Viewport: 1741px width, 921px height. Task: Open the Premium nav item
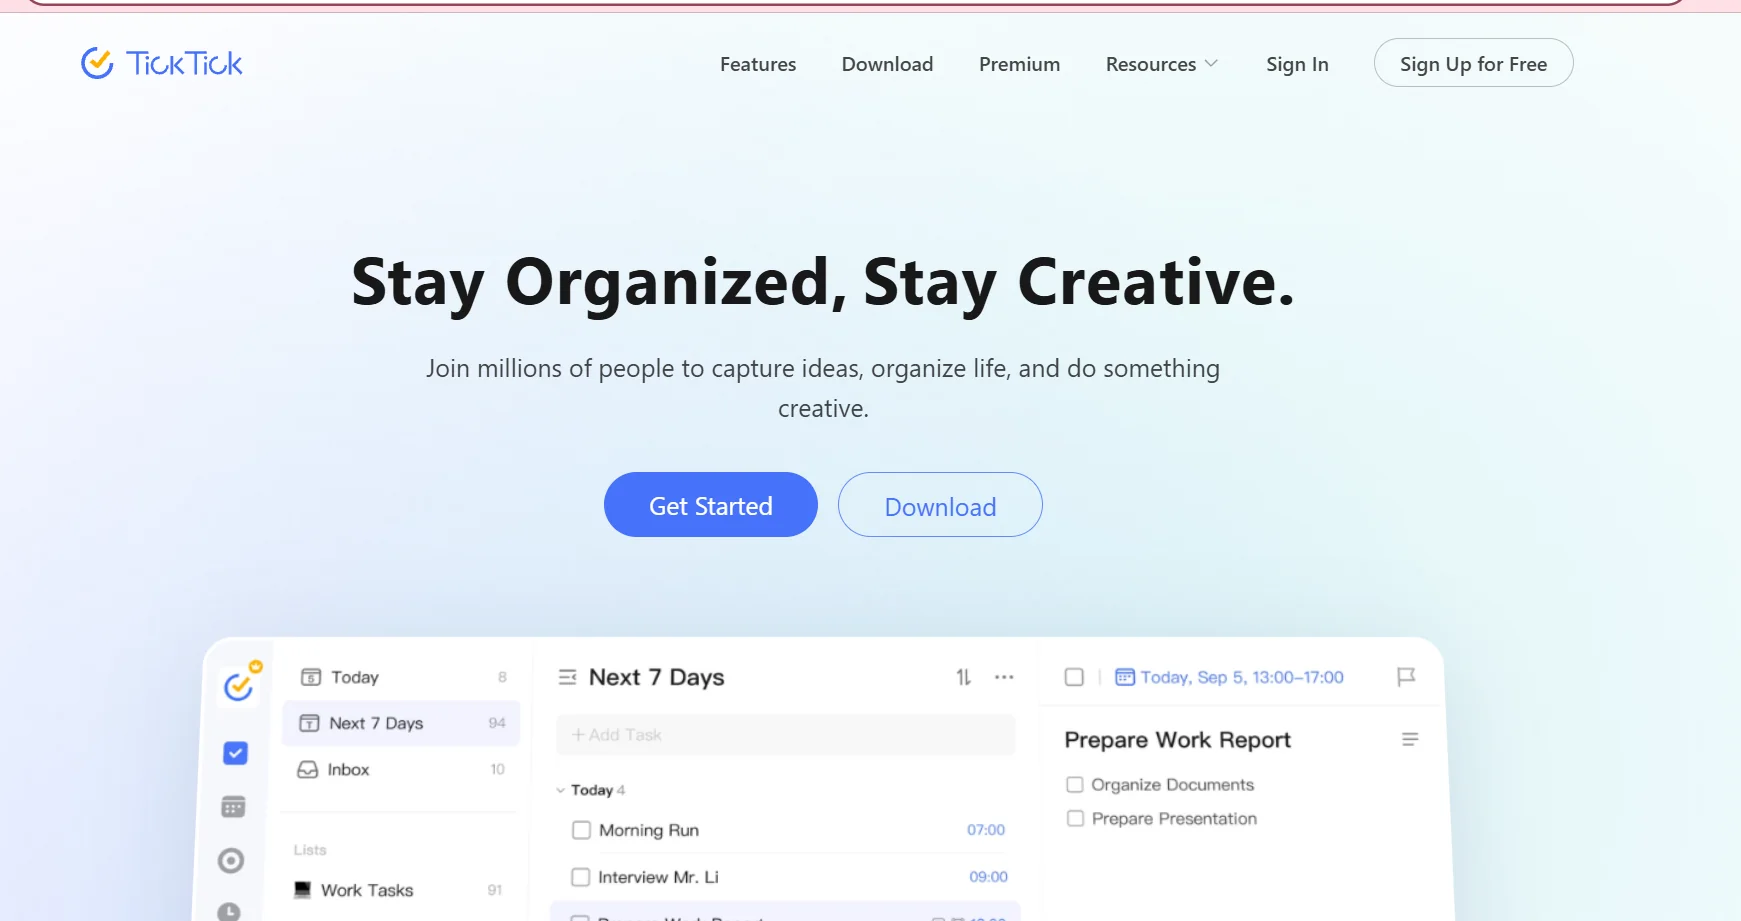[1019, 64]
